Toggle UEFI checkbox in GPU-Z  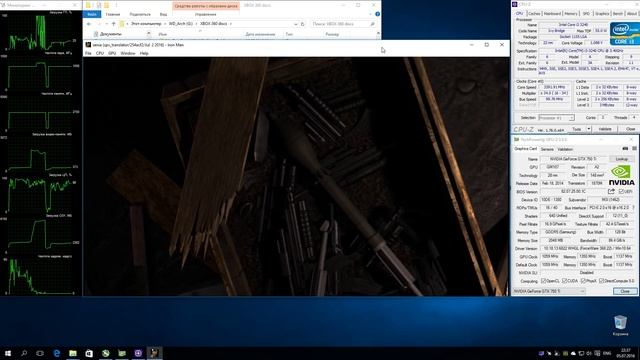click(x=621, y=191)
